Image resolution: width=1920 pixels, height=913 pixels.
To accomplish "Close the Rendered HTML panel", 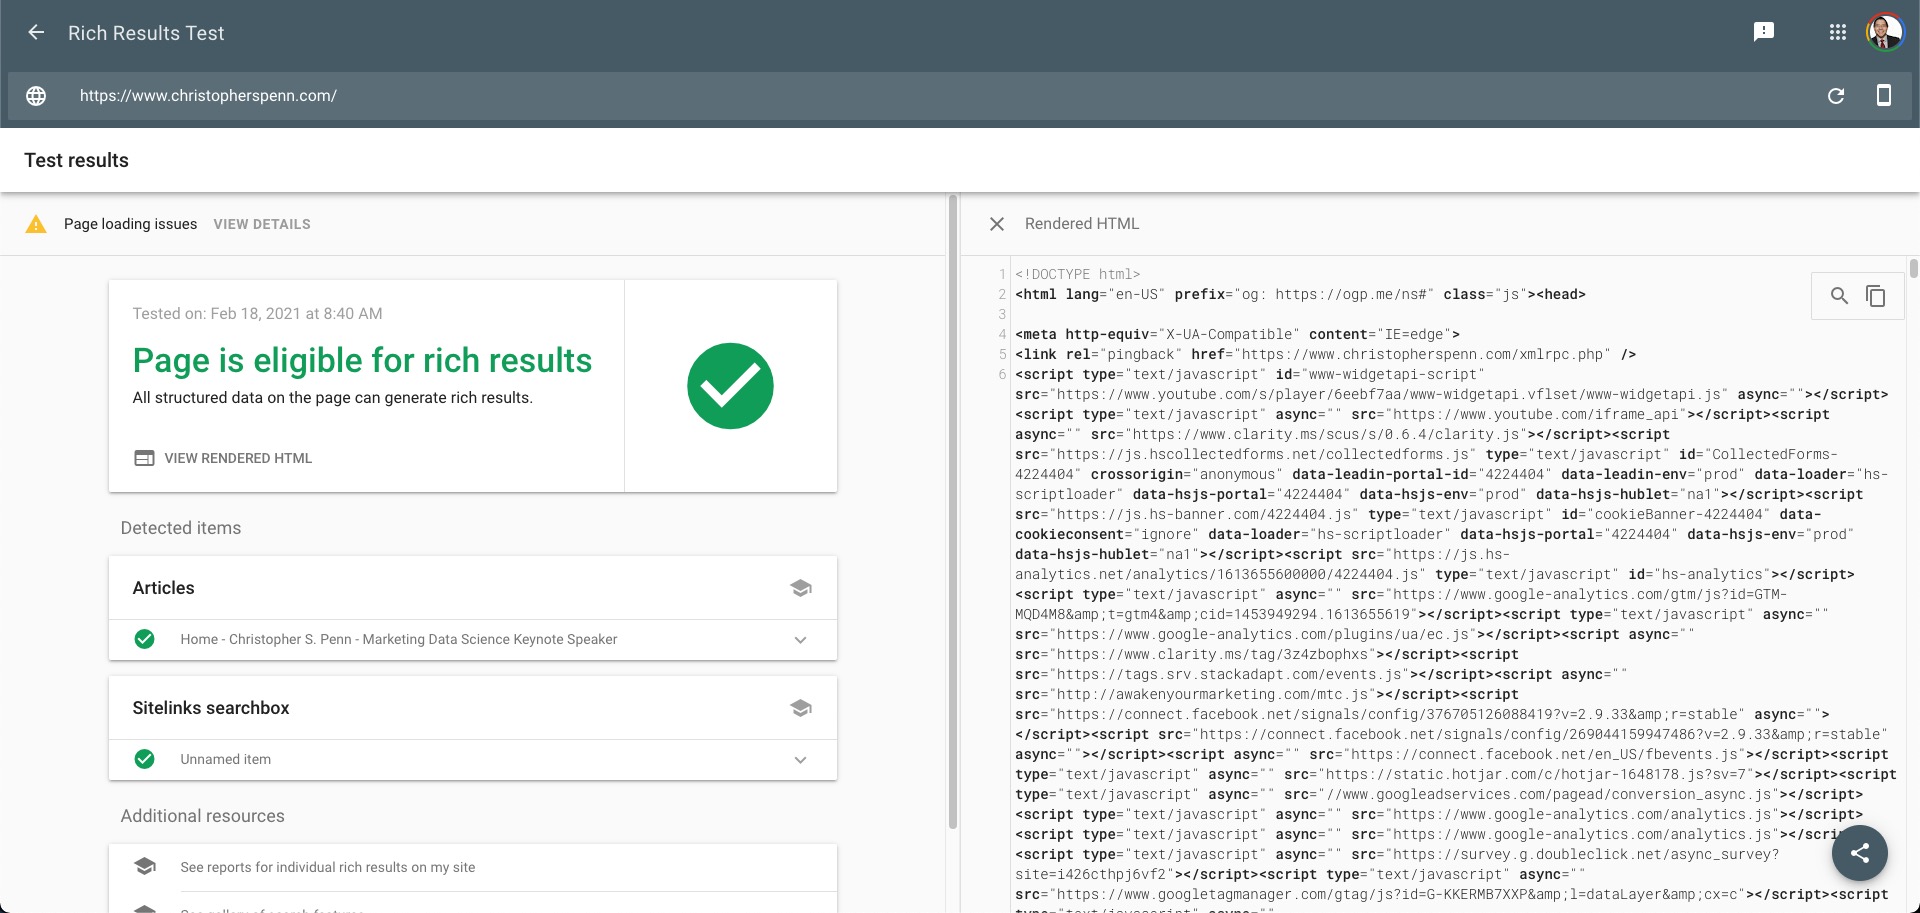I will click(x=997, y=224).
